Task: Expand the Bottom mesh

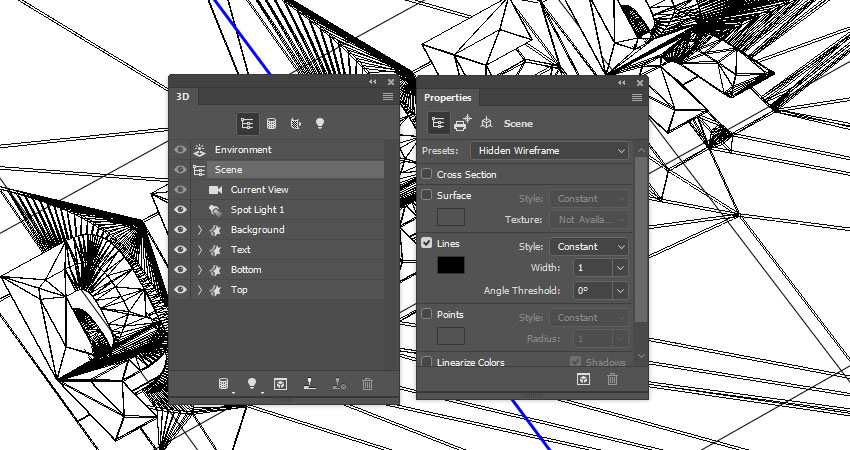Action: pyautogui.click(x=200, y=270)
